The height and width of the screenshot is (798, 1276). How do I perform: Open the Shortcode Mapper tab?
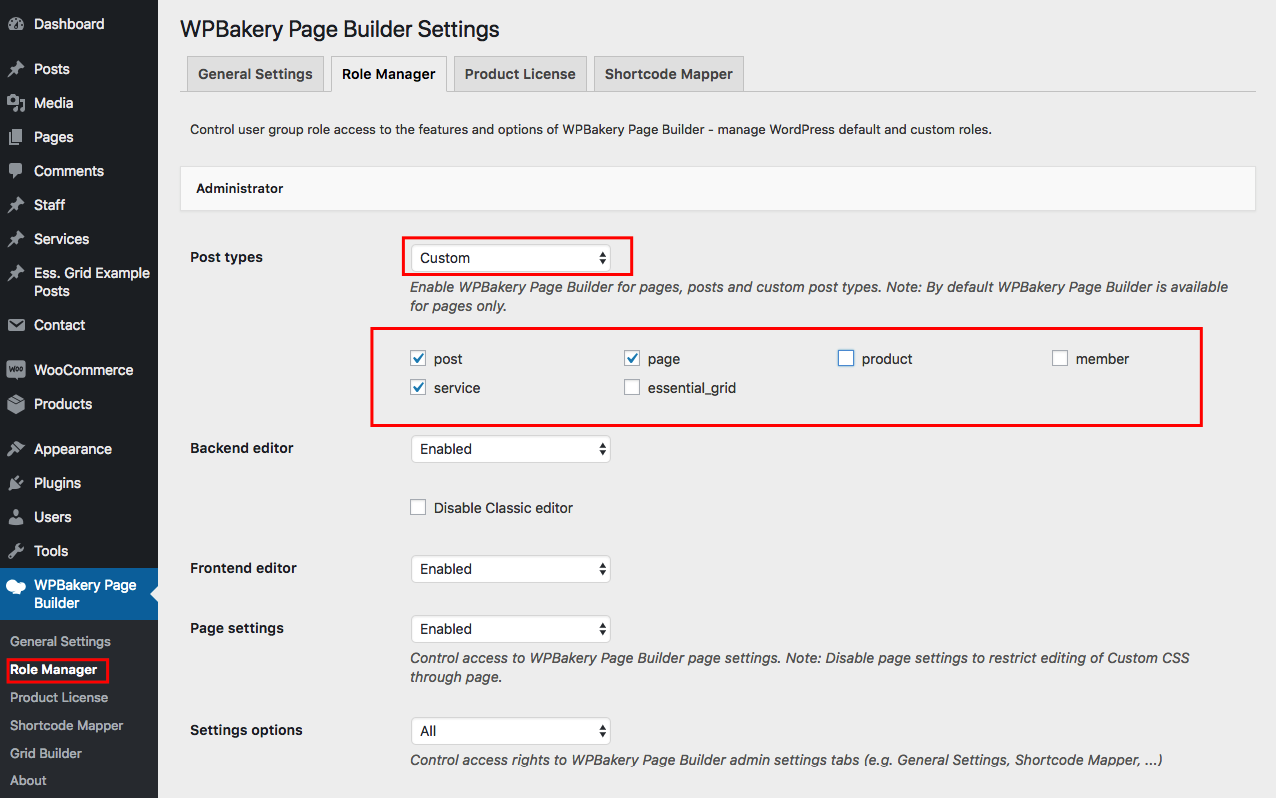pyautogui.click(x=669, y=74)
